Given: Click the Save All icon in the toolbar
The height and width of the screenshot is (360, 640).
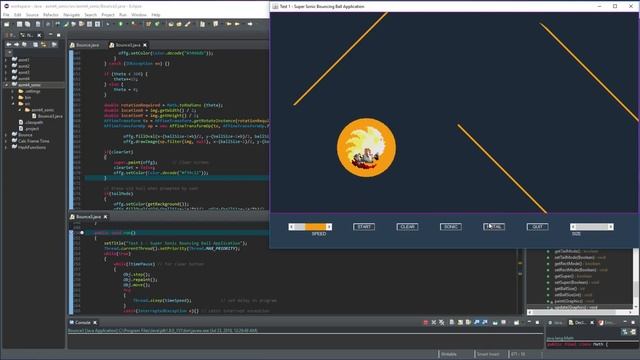Looking at the screenshot, I should (27, 24).
